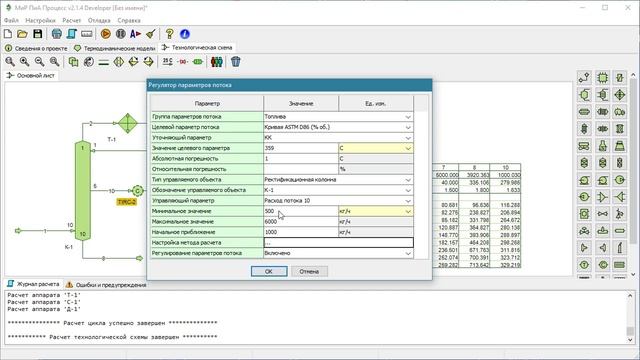The image size is (640, 360).
Task: Pick the circled 'C' controller icon in palette
Action: pos(603,265)
